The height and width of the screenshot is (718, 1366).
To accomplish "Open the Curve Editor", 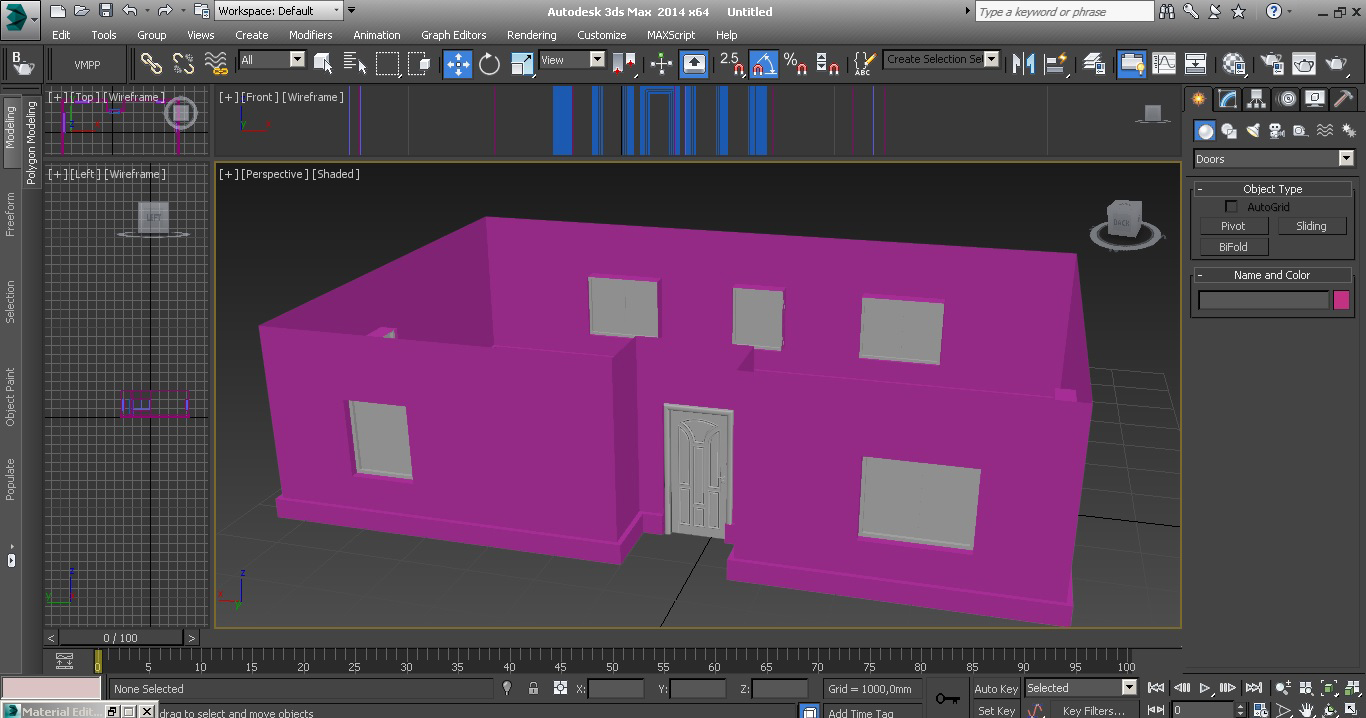I will click(1164, 64).
